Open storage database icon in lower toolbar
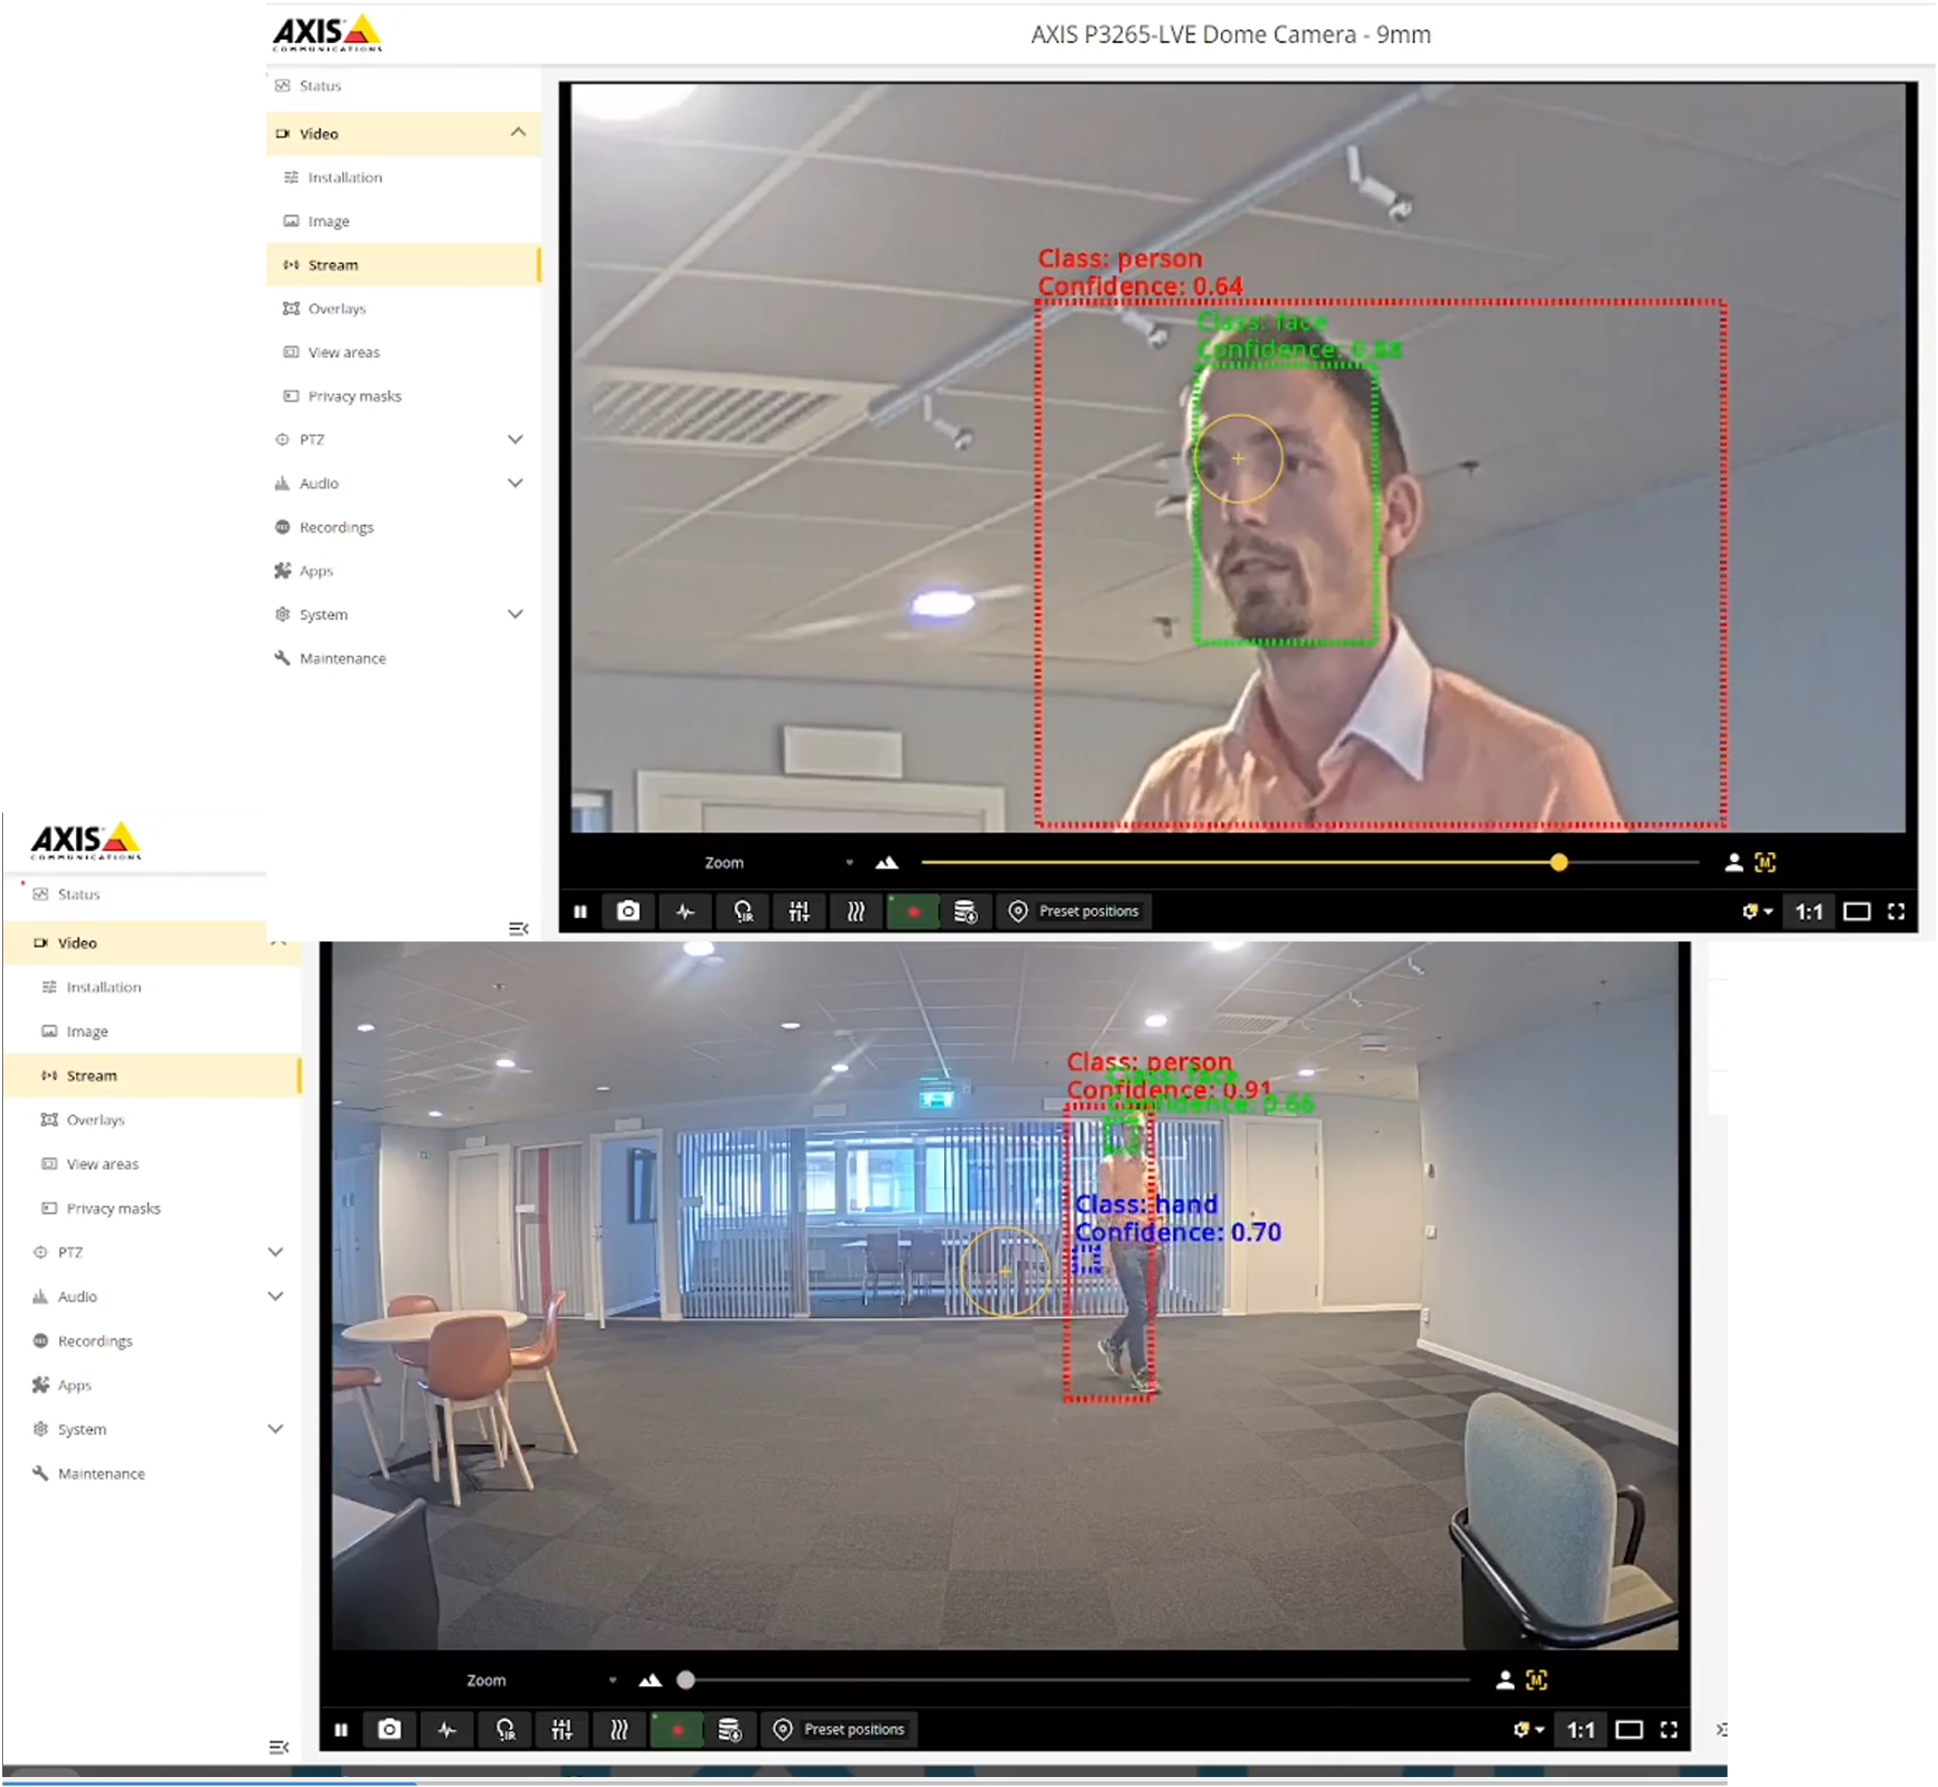This screenshot has height=1787, width=1938. tap(730, 1731)
